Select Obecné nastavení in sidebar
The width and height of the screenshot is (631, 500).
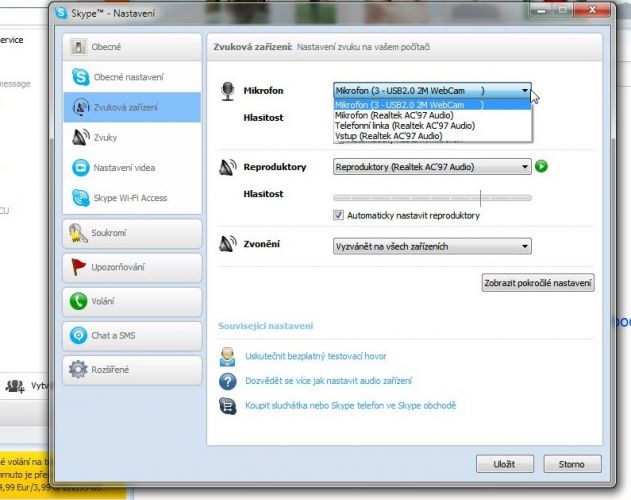coord(132,77)
